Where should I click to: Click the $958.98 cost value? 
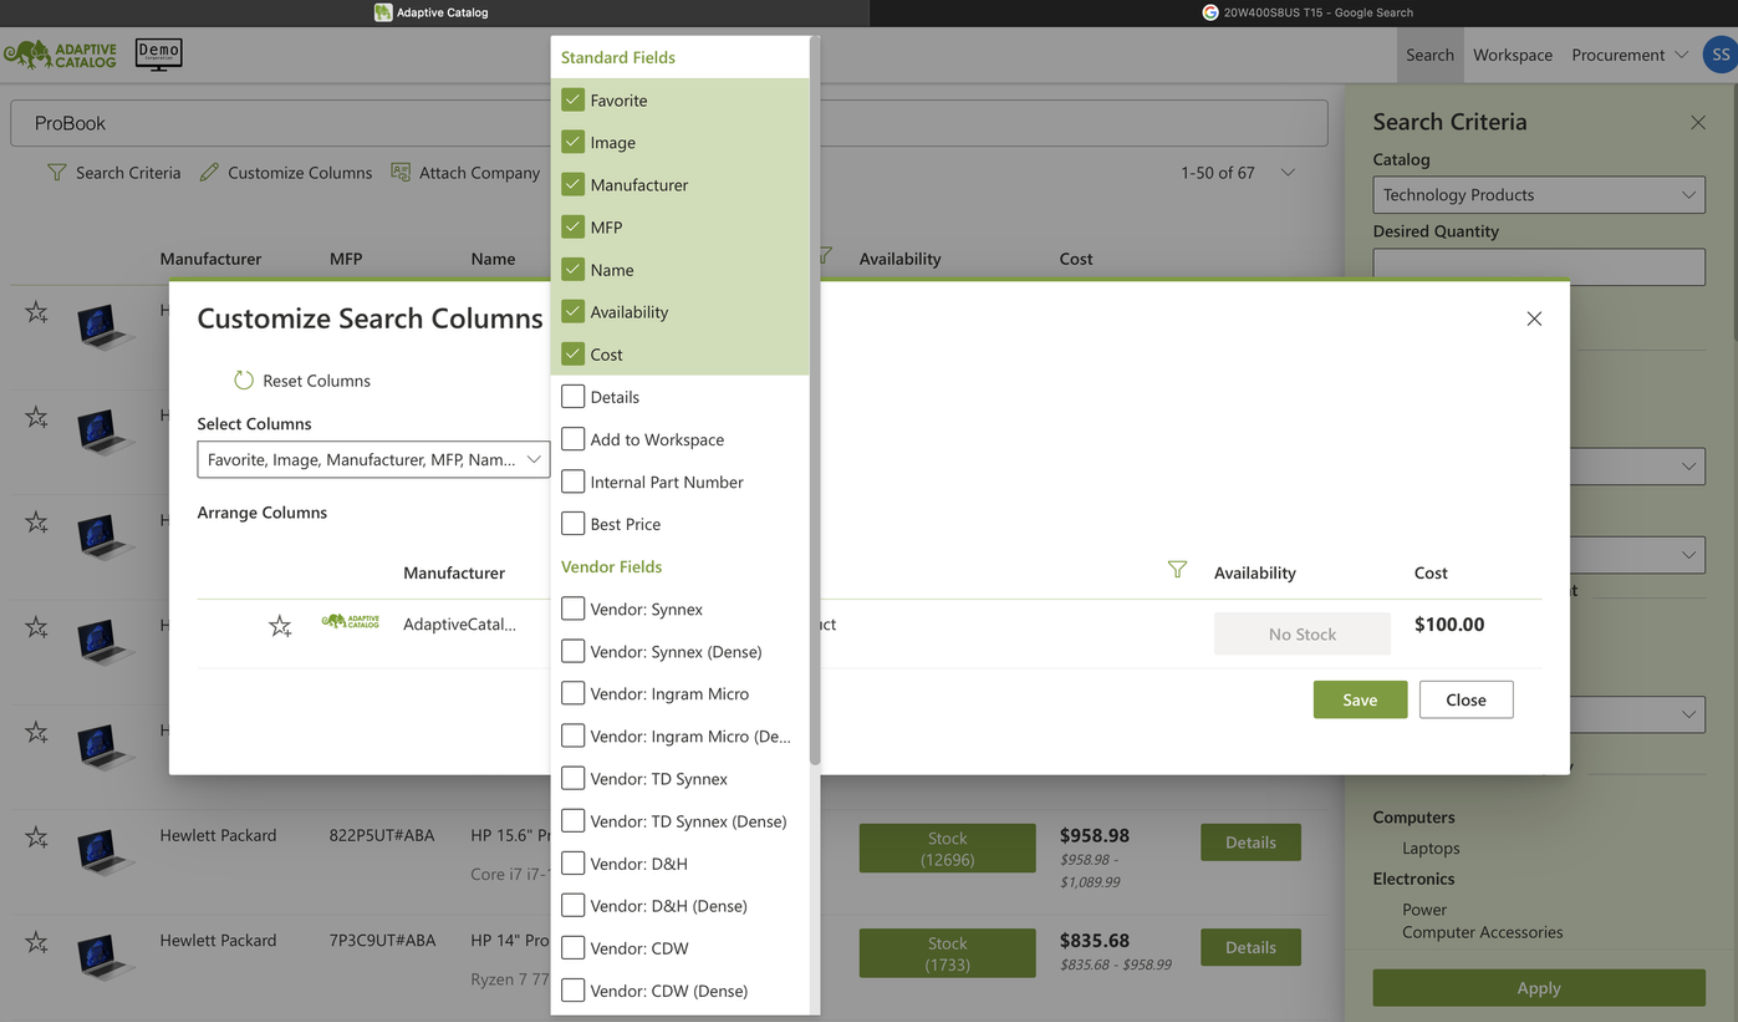click(1095, 835)
